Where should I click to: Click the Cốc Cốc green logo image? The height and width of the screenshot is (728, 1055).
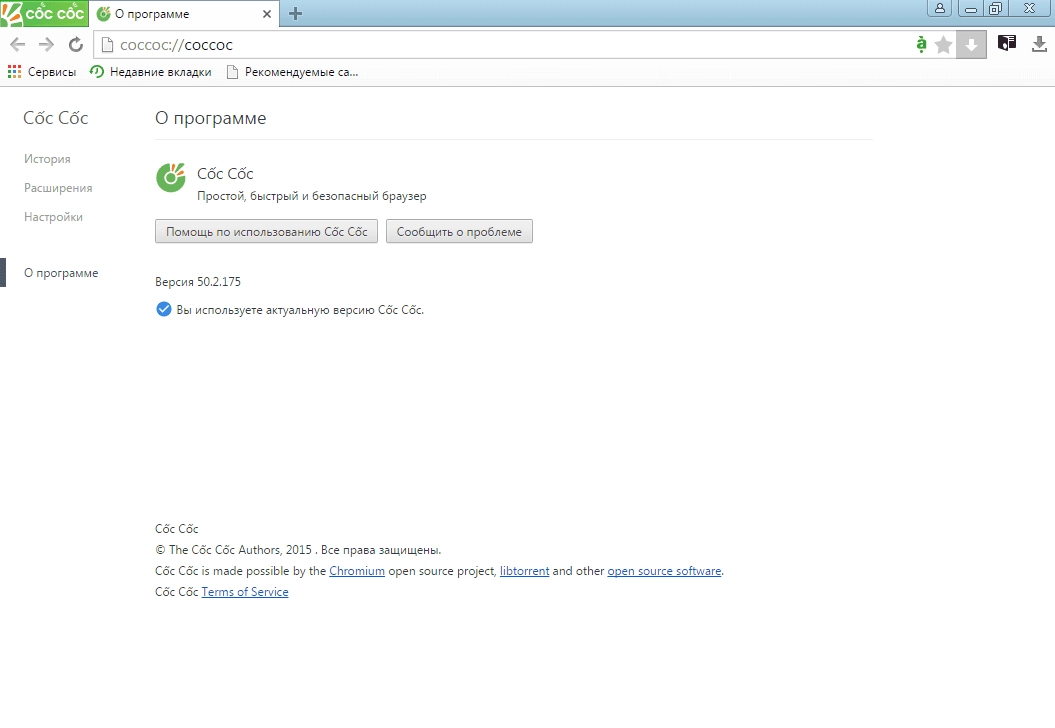[x=171, y=178]
